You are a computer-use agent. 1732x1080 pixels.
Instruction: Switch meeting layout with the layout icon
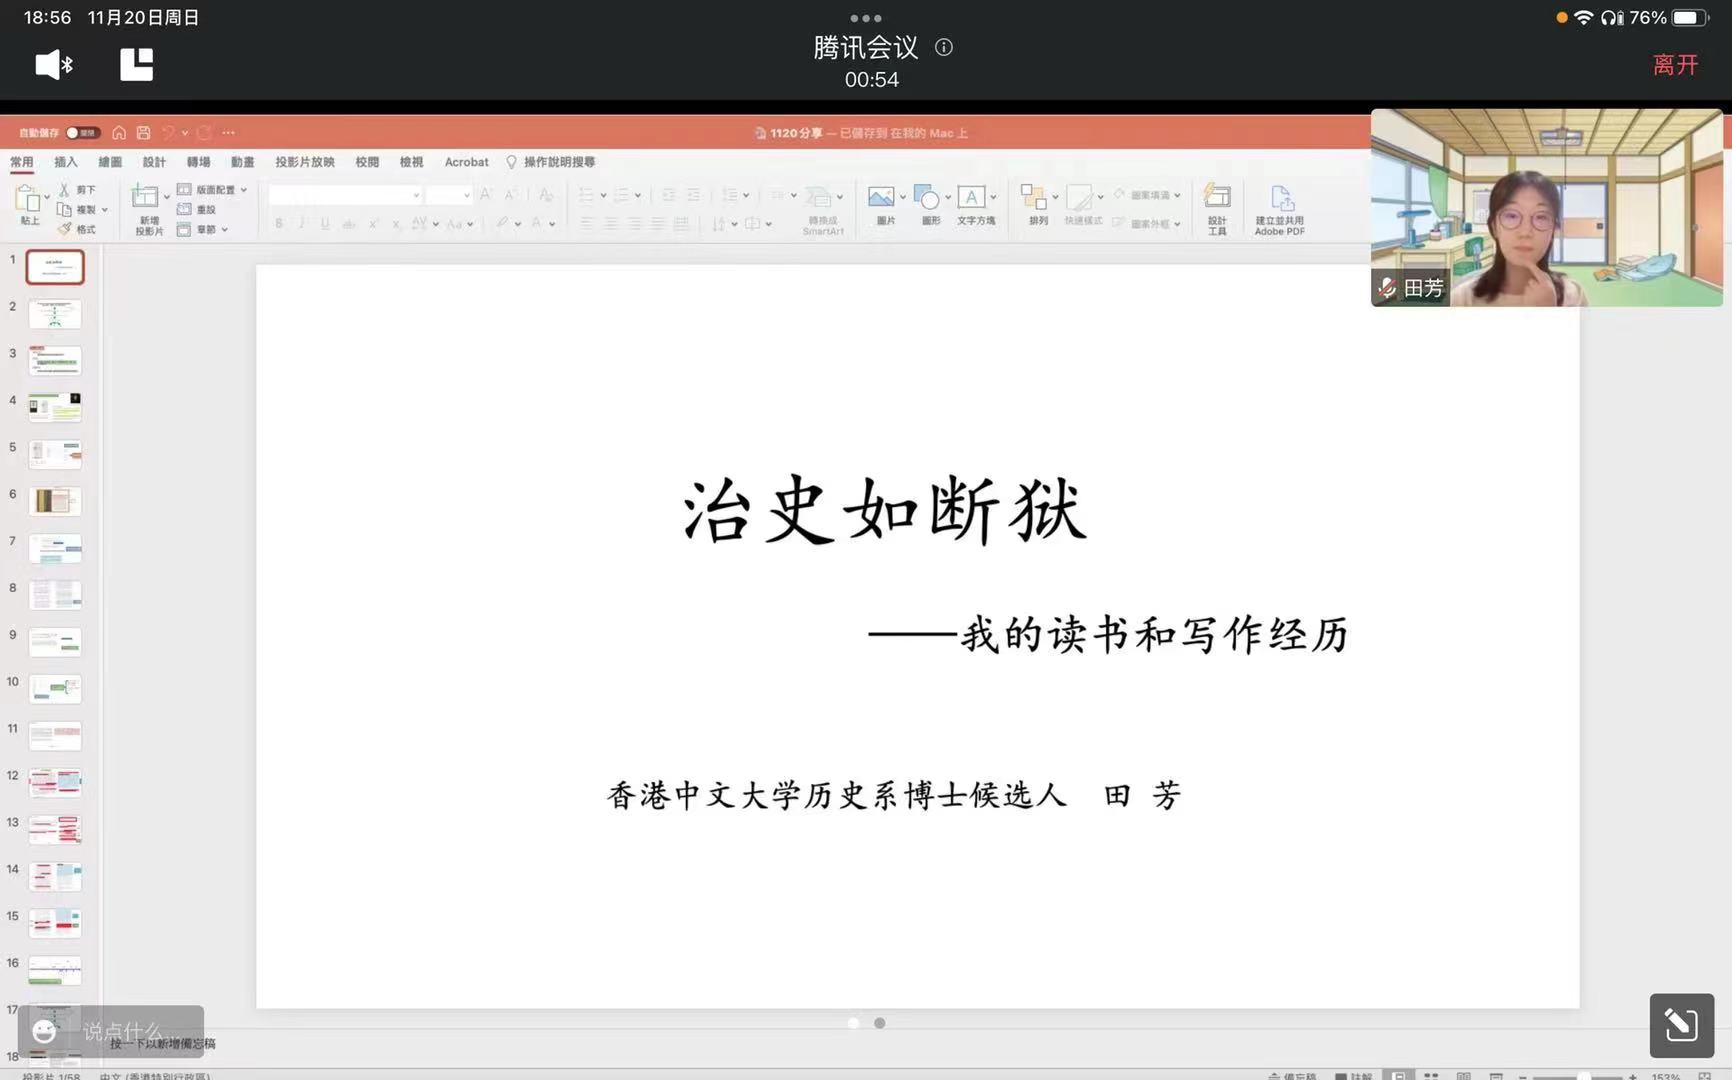pyautogui.click(x=136, y=66)
